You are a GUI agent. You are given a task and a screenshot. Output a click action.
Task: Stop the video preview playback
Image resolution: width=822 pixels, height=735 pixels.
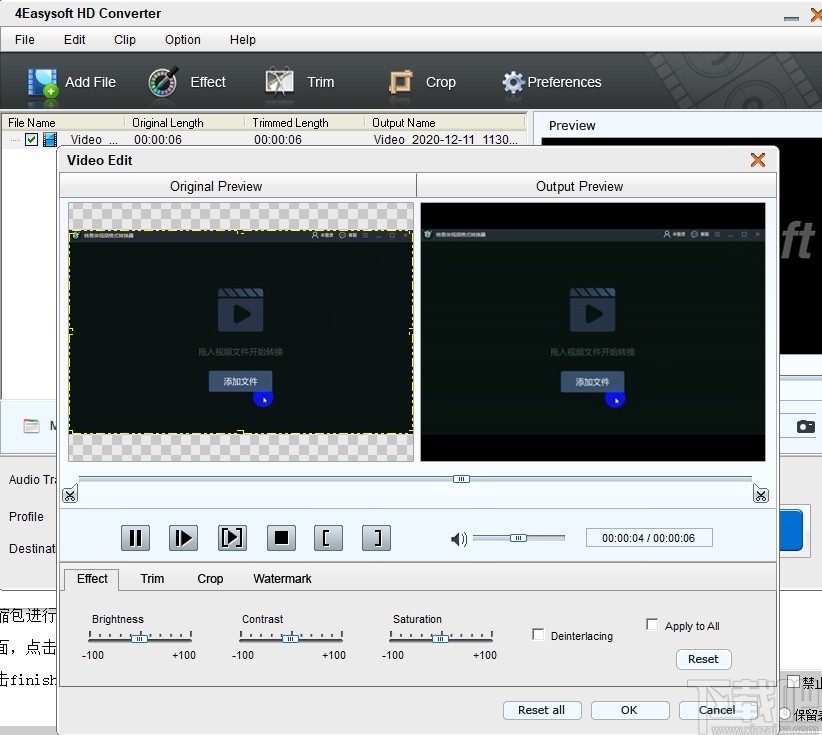tap(281, 538)
